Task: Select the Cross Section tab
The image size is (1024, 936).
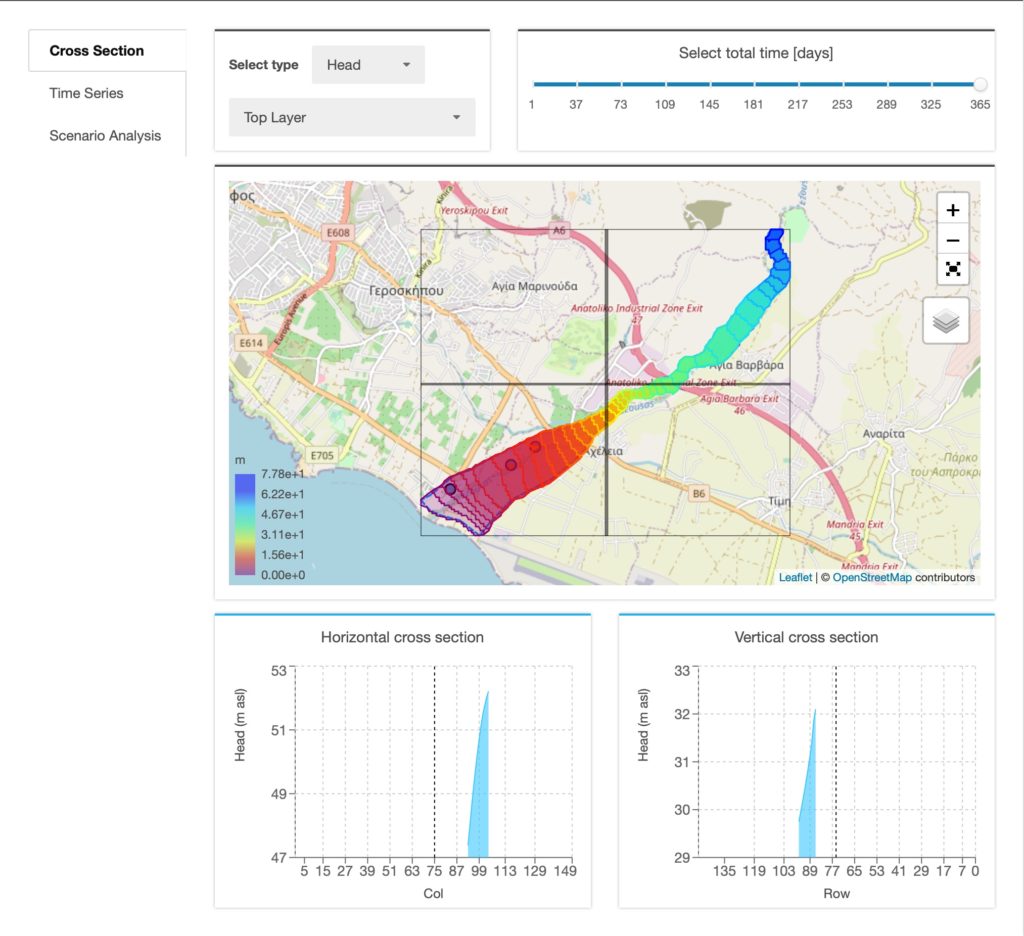Action: [97, 51]
